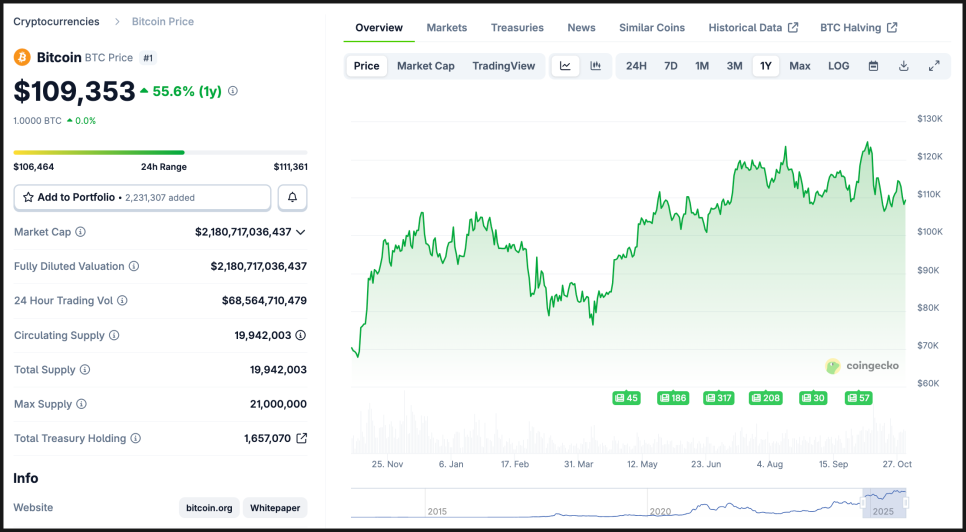Download the chart data

(903, 66)
